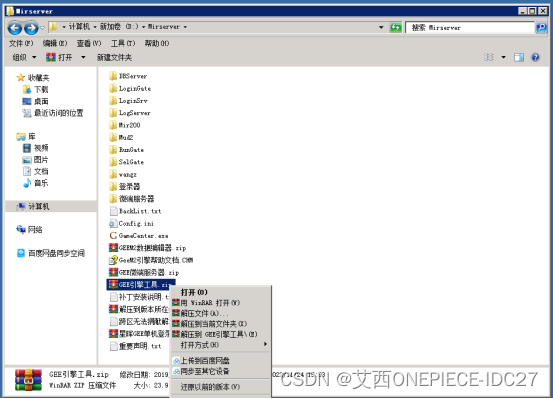Image resolution: width=553 pixels, height=399 pixels.
Task: Click the green refresh icon beside address bar
Action: click(395, 27)
